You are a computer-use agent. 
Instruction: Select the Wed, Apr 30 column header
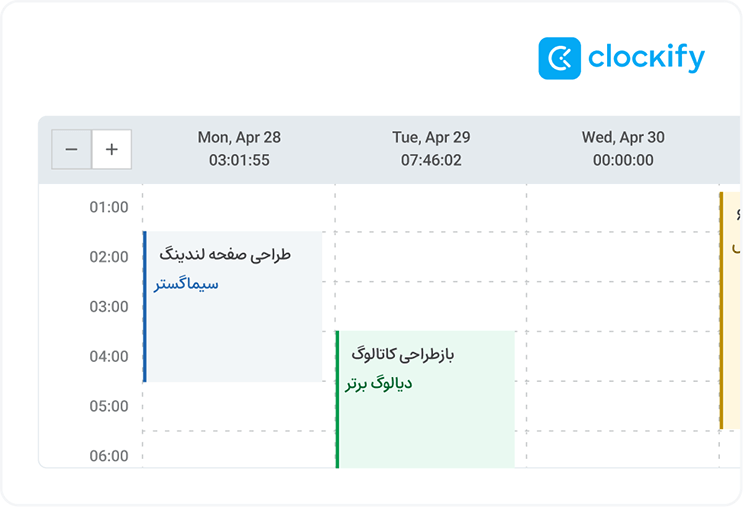point(623,138)
